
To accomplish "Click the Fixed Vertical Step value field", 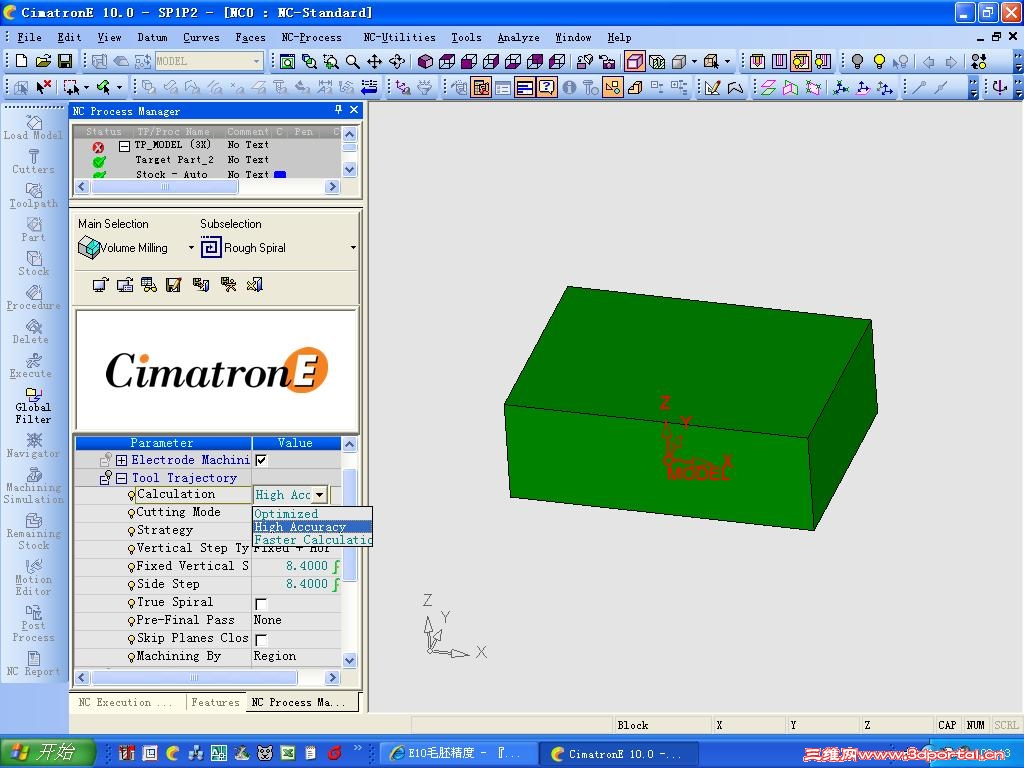I will click(296, 566).
